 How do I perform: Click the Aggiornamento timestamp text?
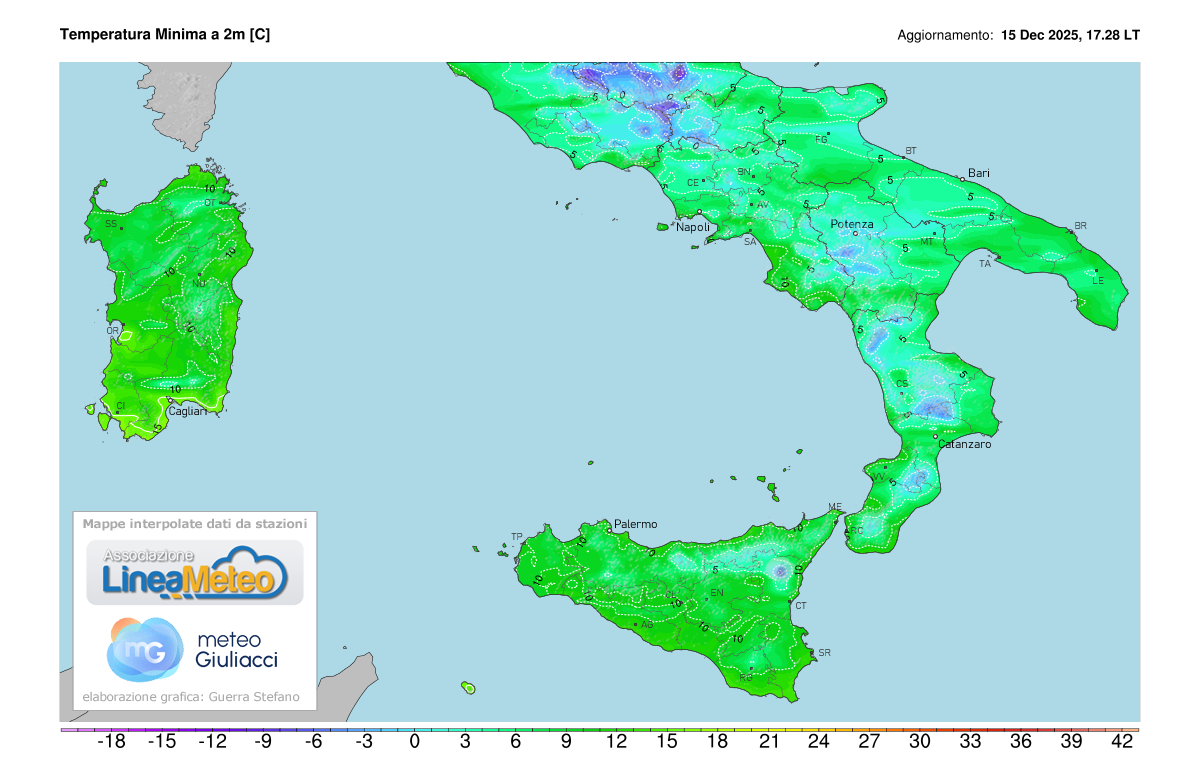pyautogui.click(x=1019, y=33)
